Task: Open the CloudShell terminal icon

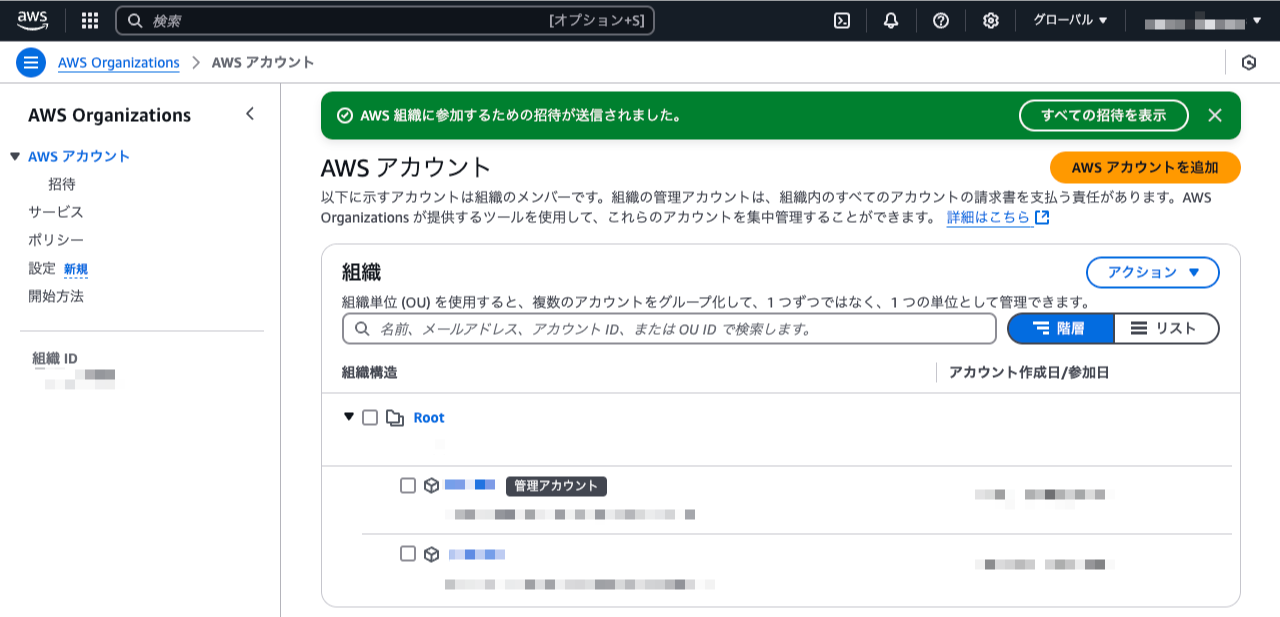Action: 842,20
